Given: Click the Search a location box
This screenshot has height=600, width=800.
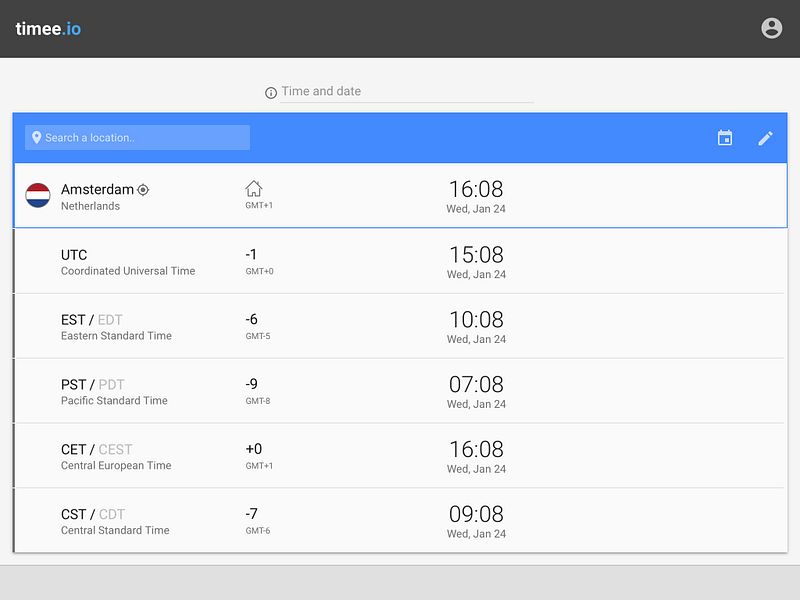Looking at the screenshot, I should [x=137, y=138].
